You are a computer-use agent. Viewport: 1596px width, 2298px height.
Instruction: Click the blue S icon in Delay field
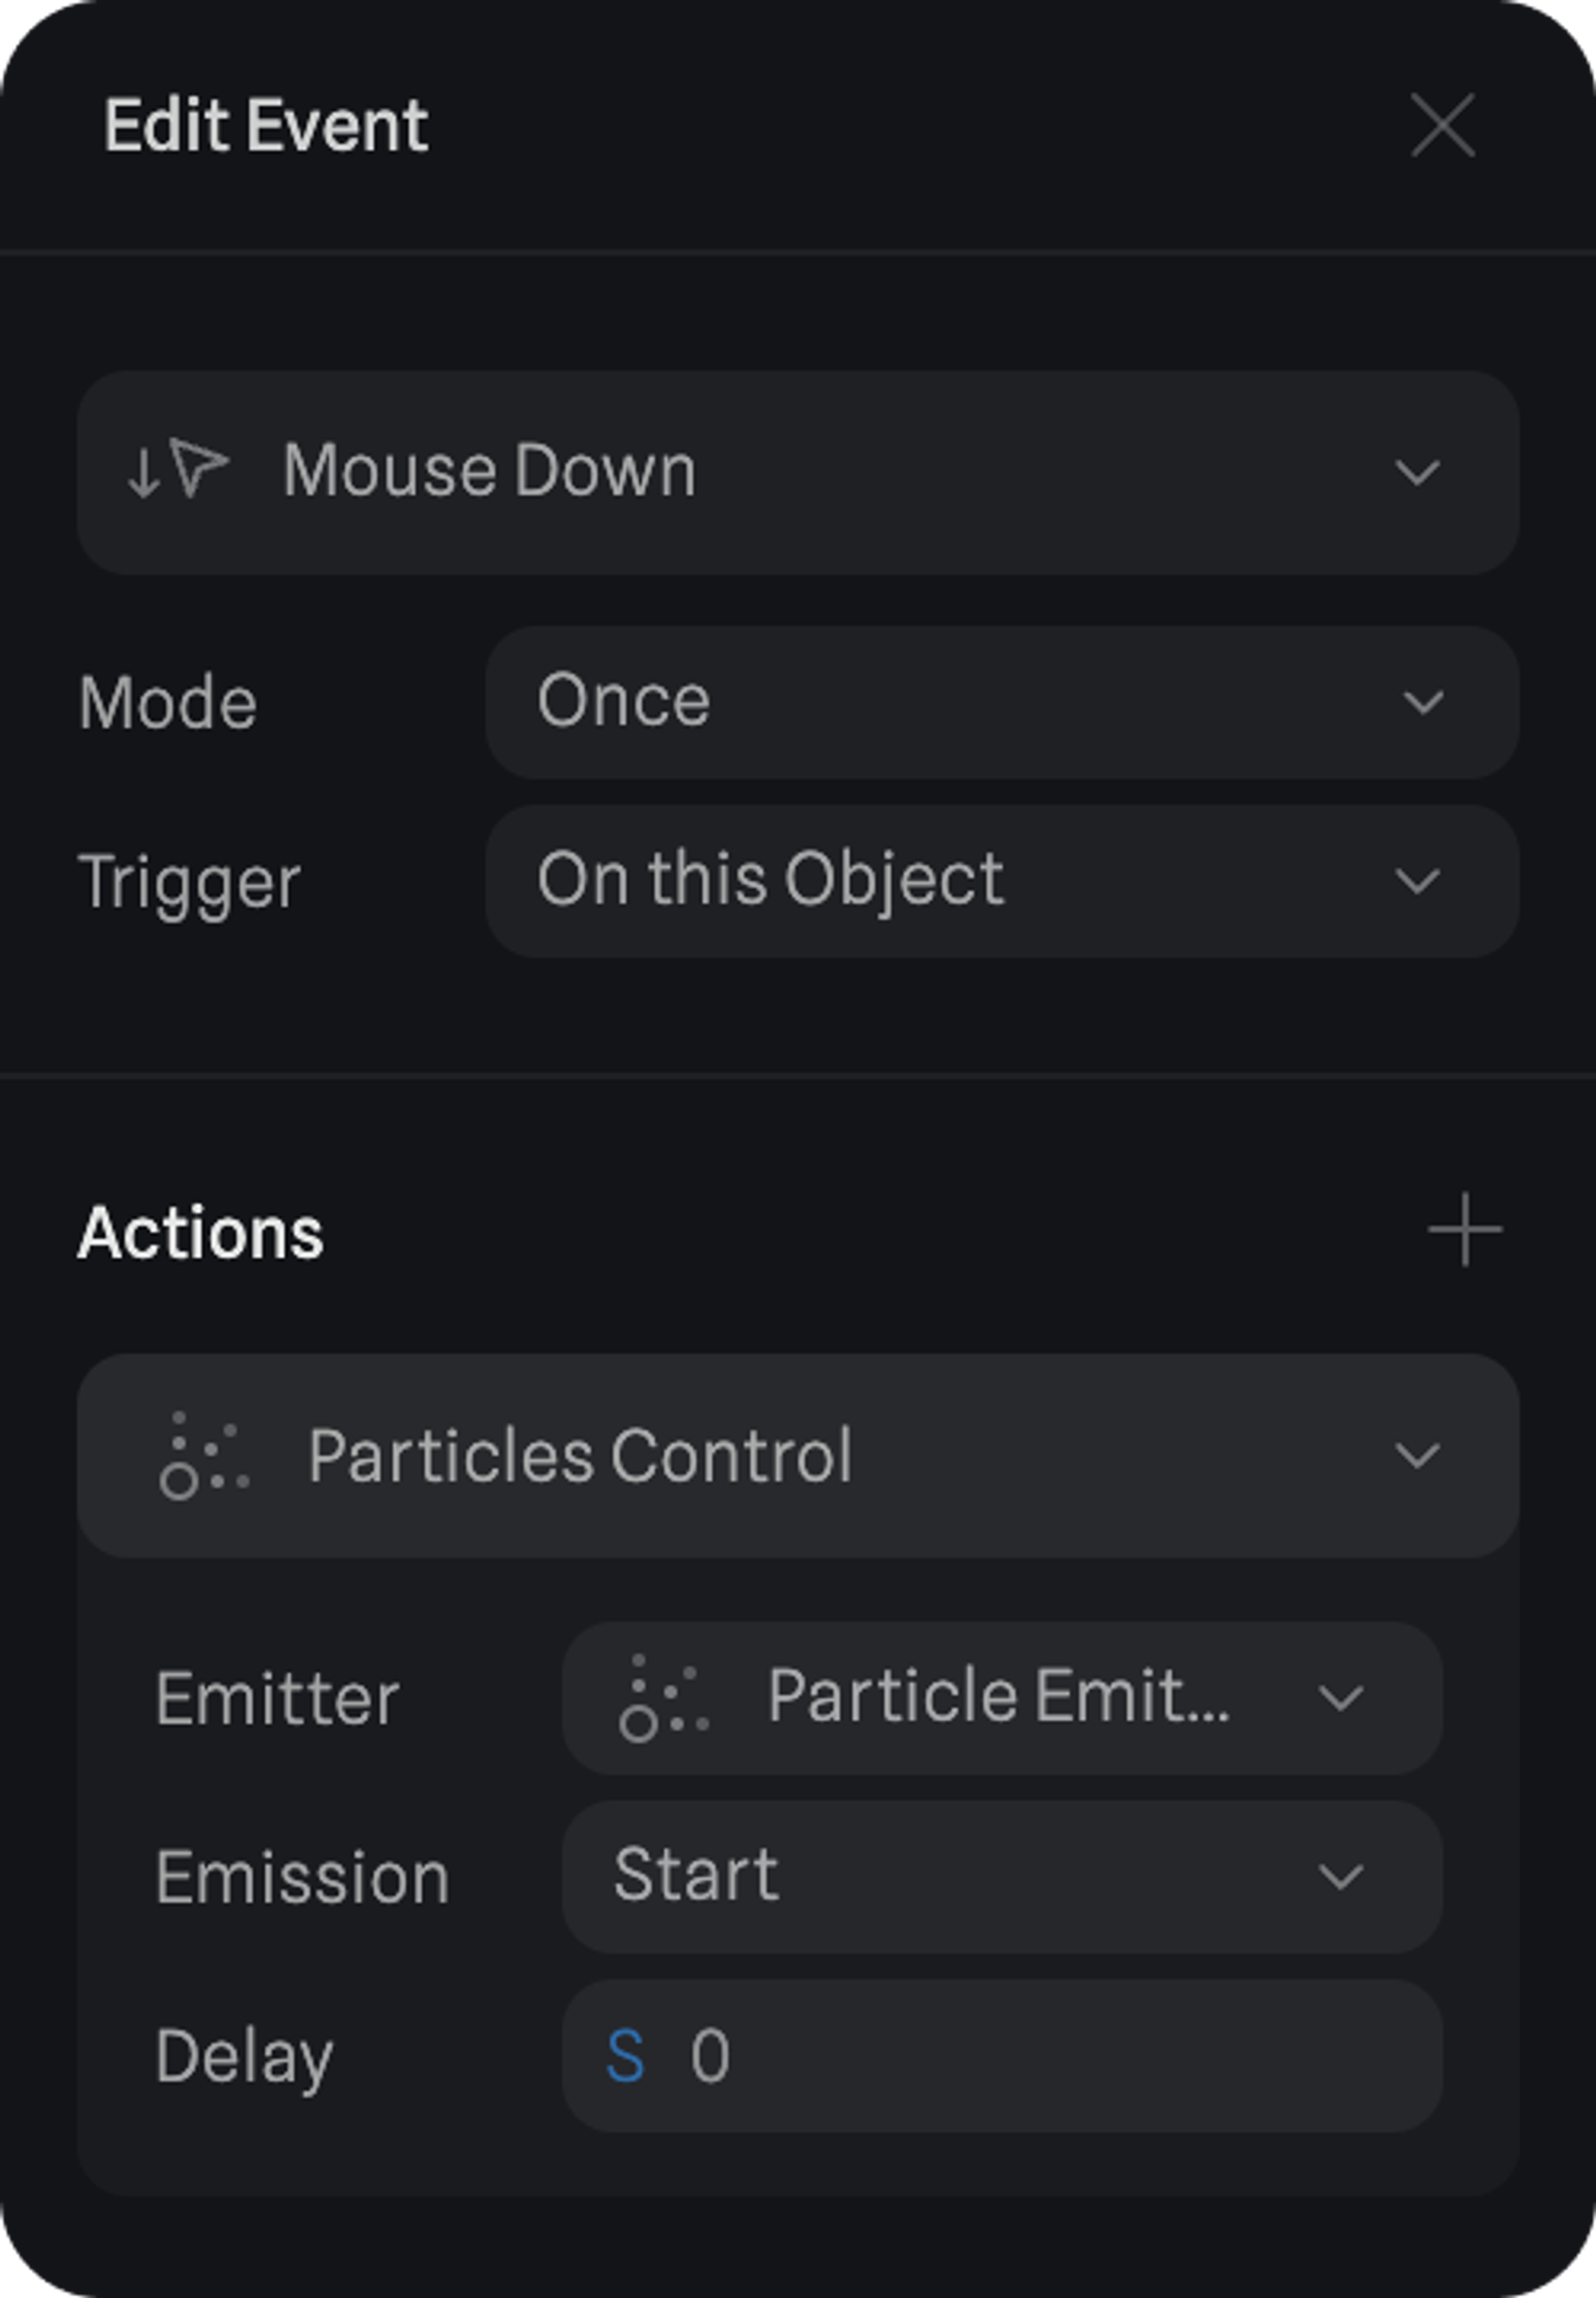626,2056
